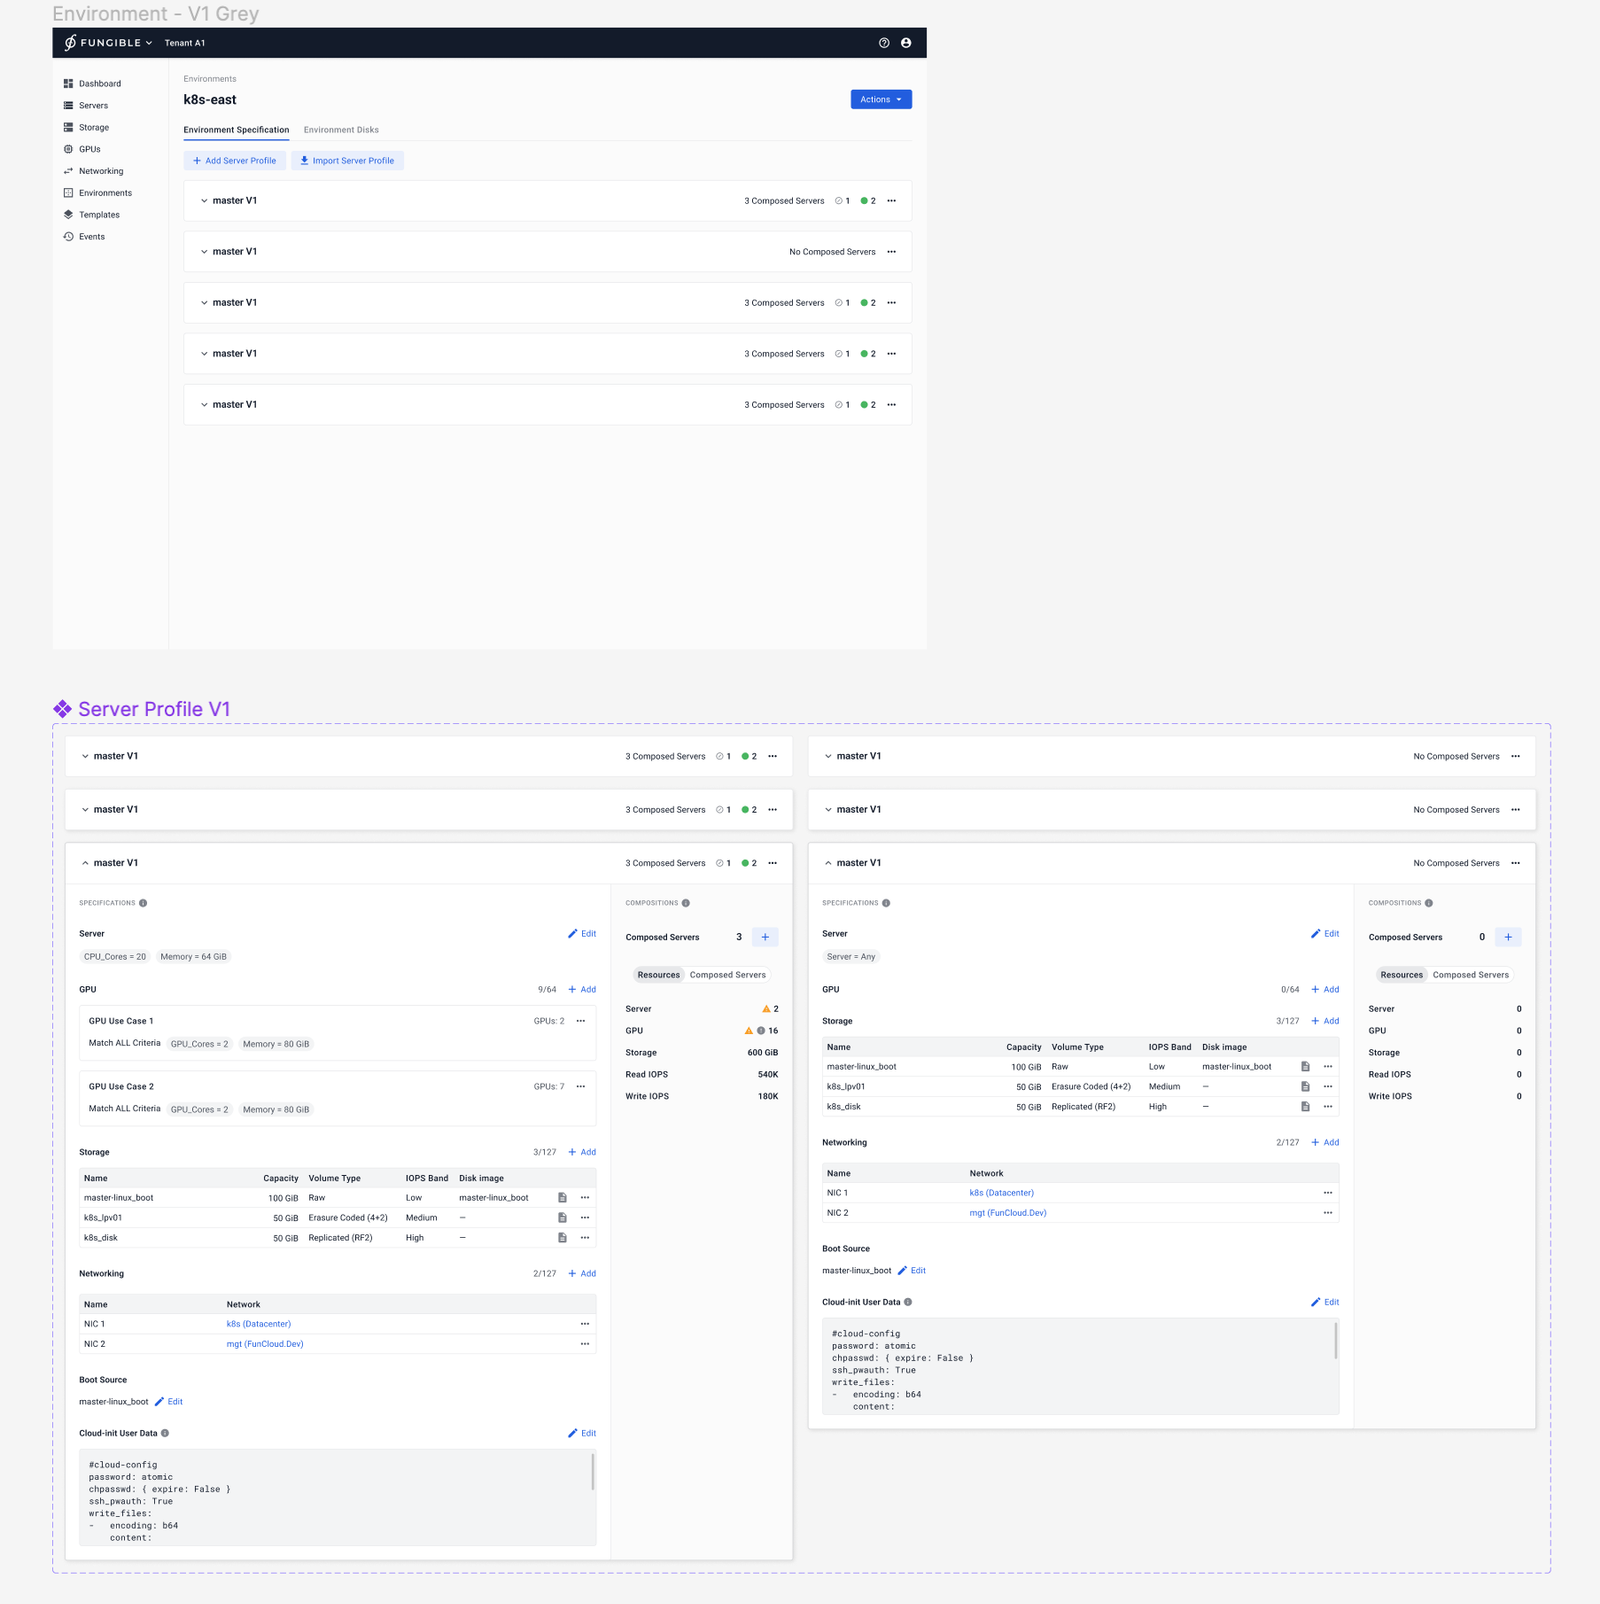Switch to Environment Disks tab
This screenshot has height=1604, width=1600.
pos(341,130)
